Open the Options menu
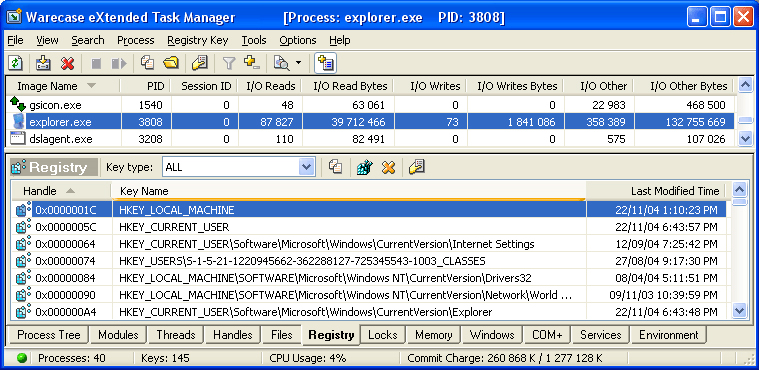The image size is (759, 370). (298, 40)
